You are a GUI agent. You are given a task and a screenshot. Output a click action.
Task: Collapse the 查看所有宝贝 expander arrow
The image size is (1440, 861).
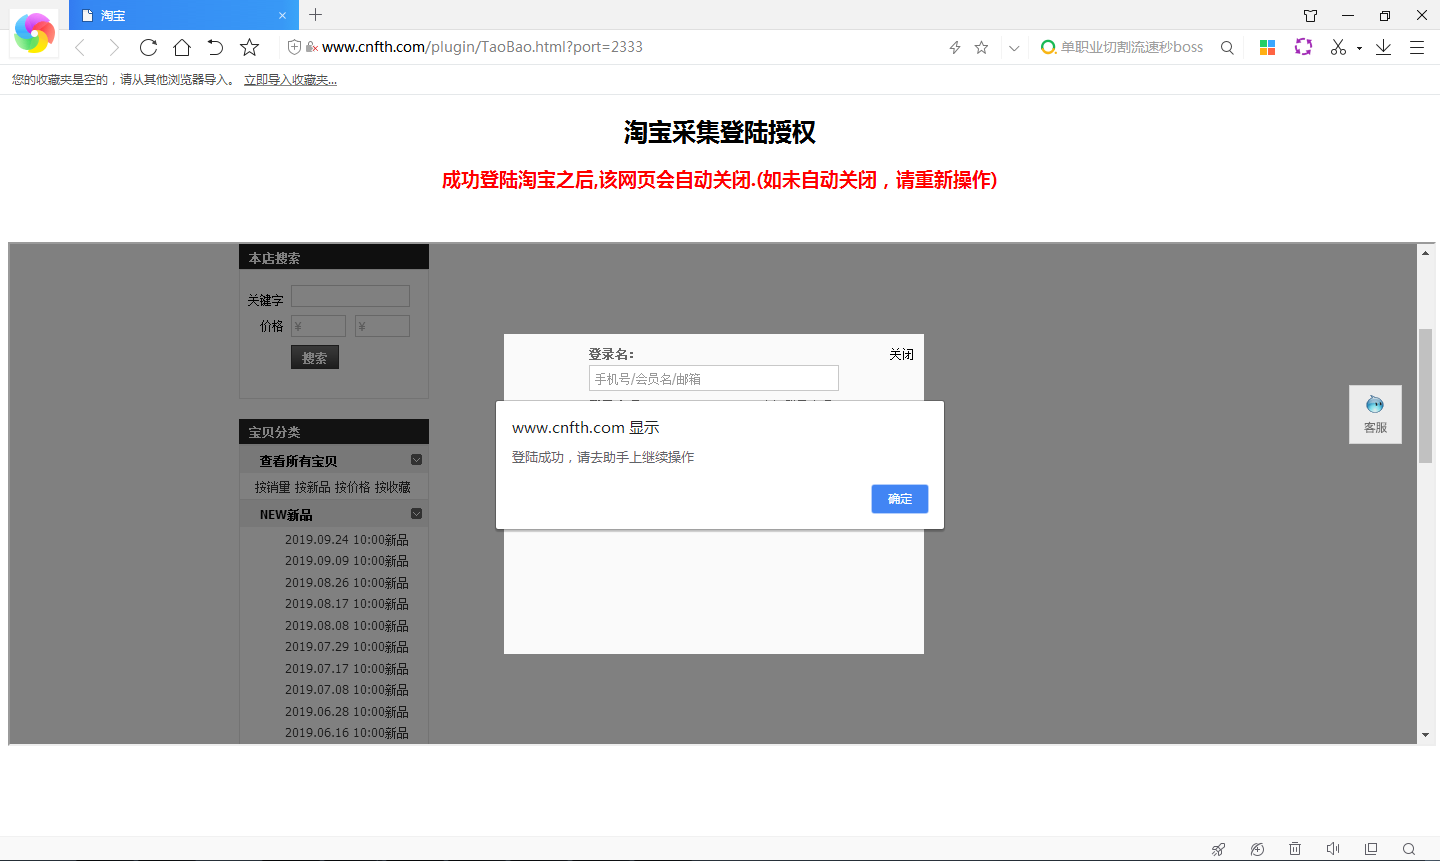tap(417, 460)
